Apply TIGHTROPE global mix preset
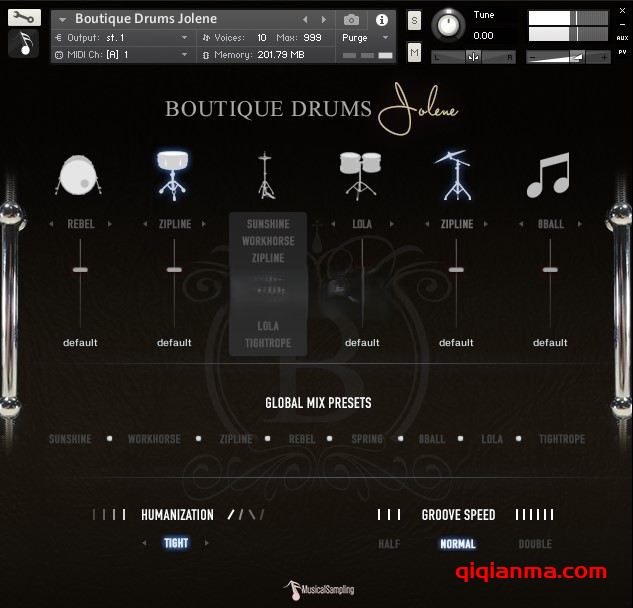This screenshot has width=633, height=608. pos(562,439)
